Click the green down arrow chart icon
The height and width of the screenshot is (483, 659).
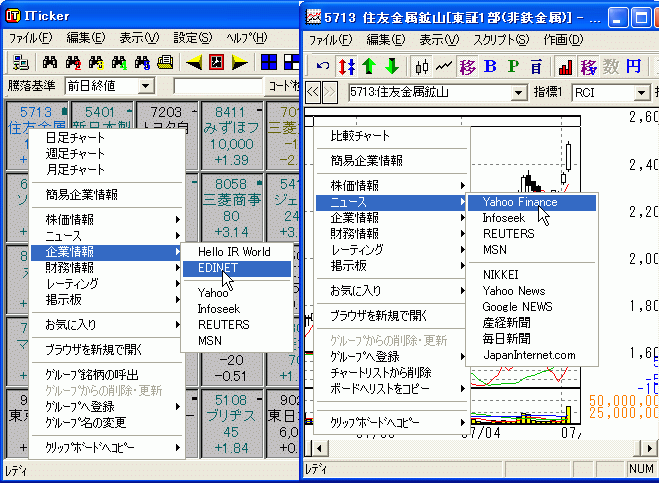pyautogui.click(x=391, y=67)
